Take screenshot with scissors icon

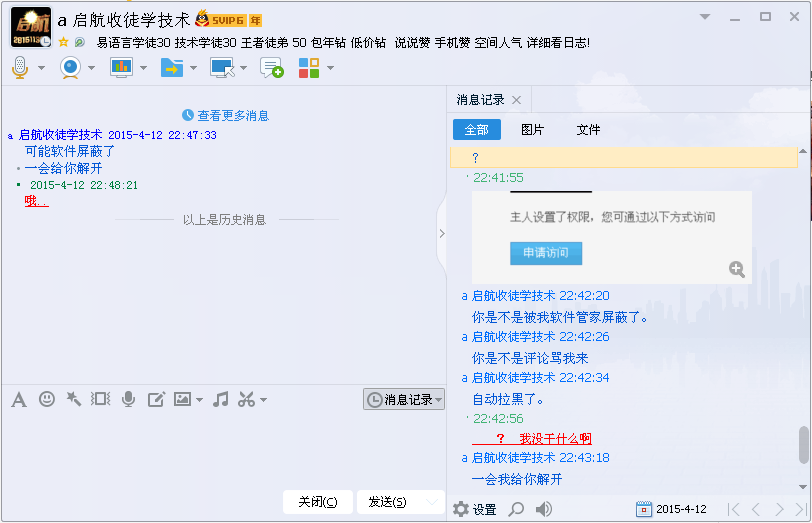246,399
